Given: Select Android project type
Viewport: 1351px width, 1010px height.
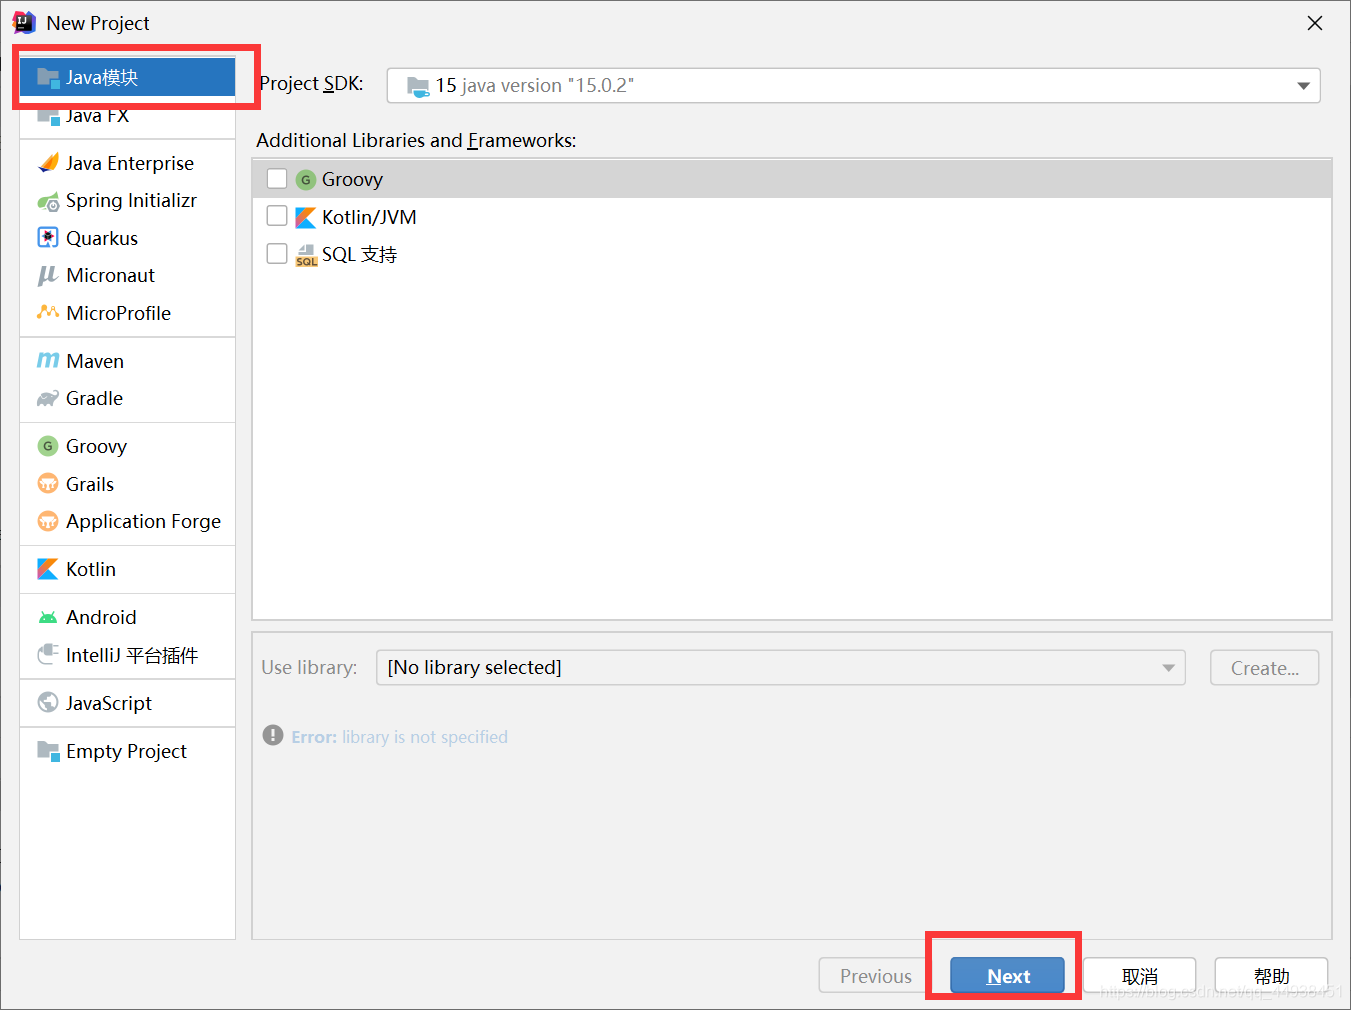Looking at the screenshot, I should [128, 617].
